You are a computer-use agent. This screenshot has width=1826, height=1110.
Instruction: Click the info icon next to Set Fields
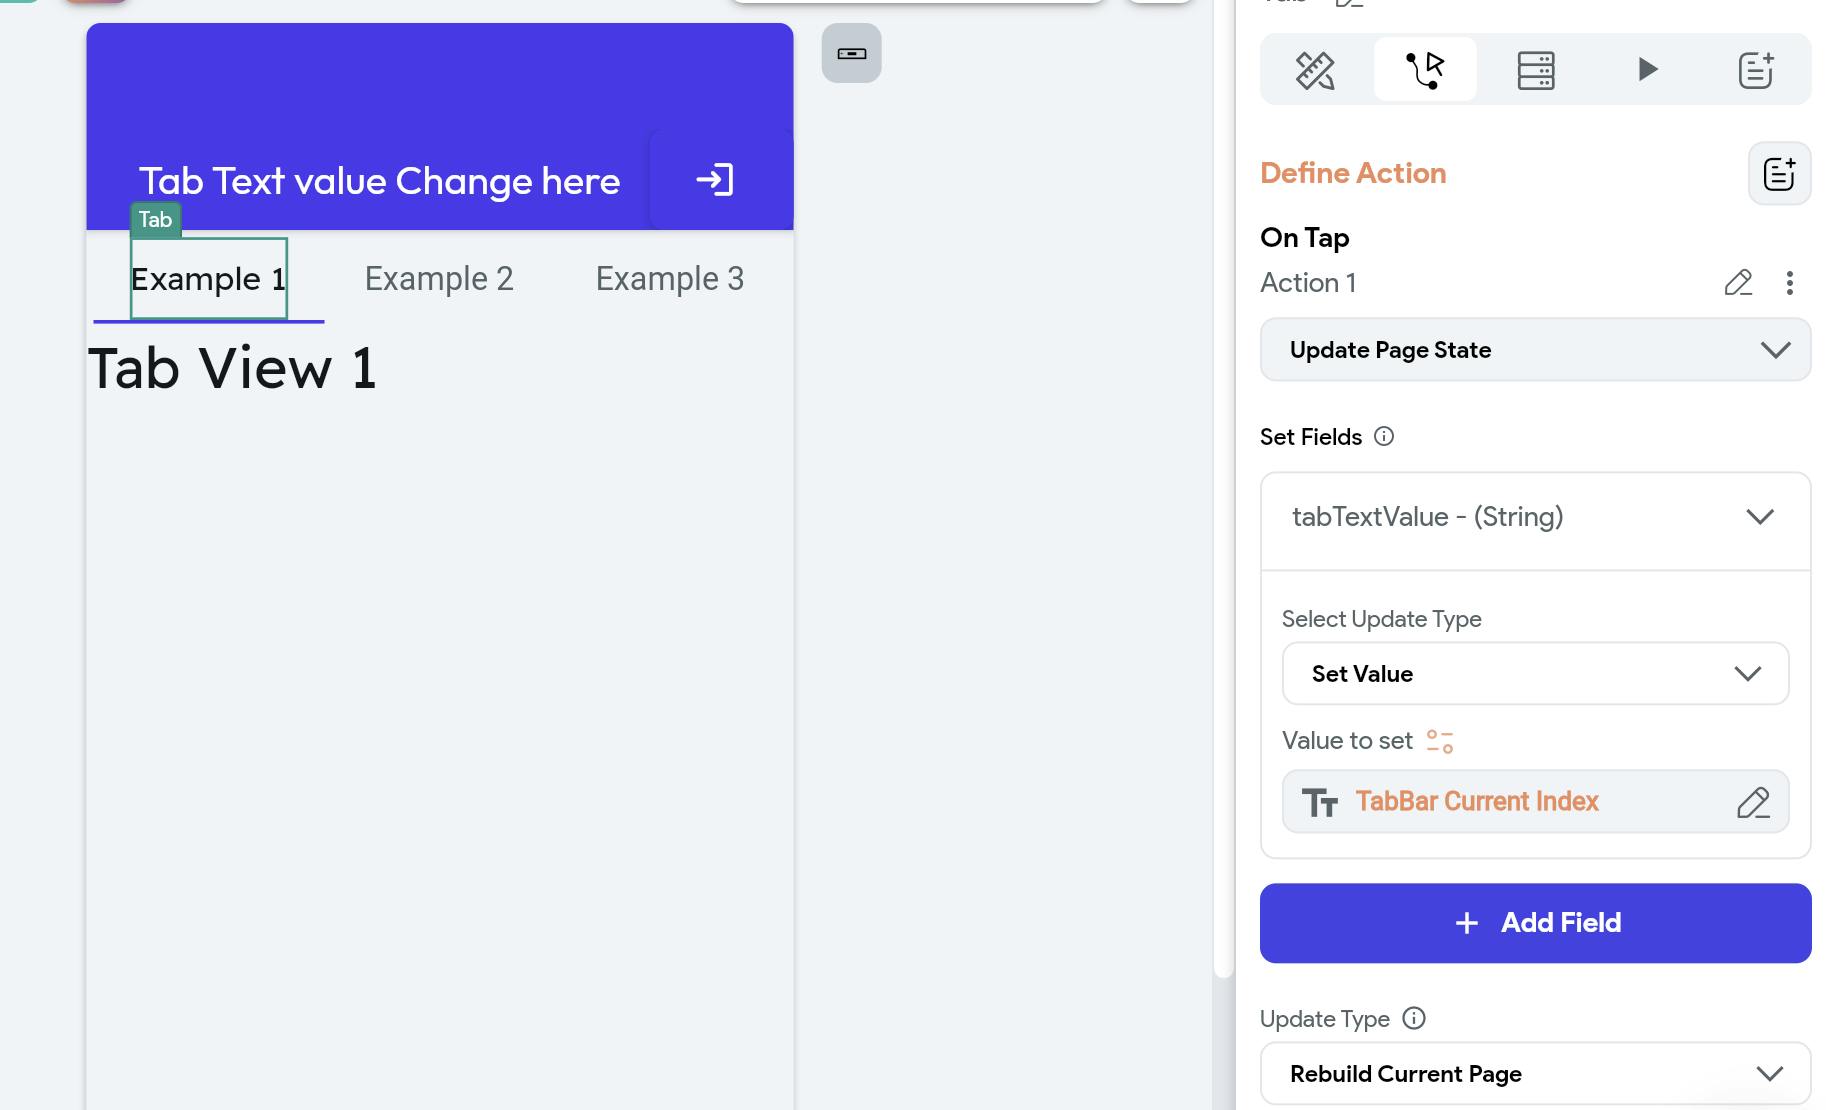1384,436
